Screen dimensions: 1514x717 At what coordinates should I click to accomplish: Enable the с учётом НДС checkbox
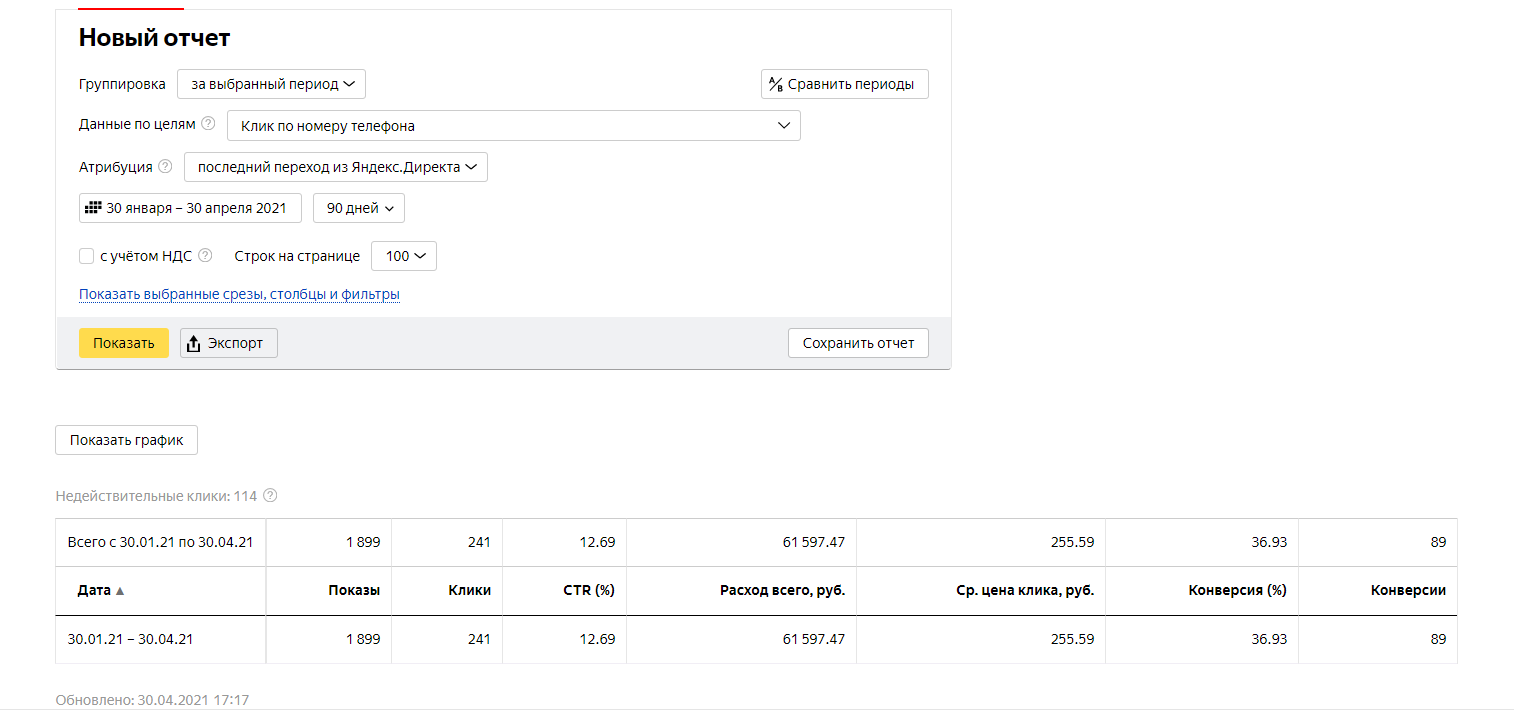tap(86, 256)
